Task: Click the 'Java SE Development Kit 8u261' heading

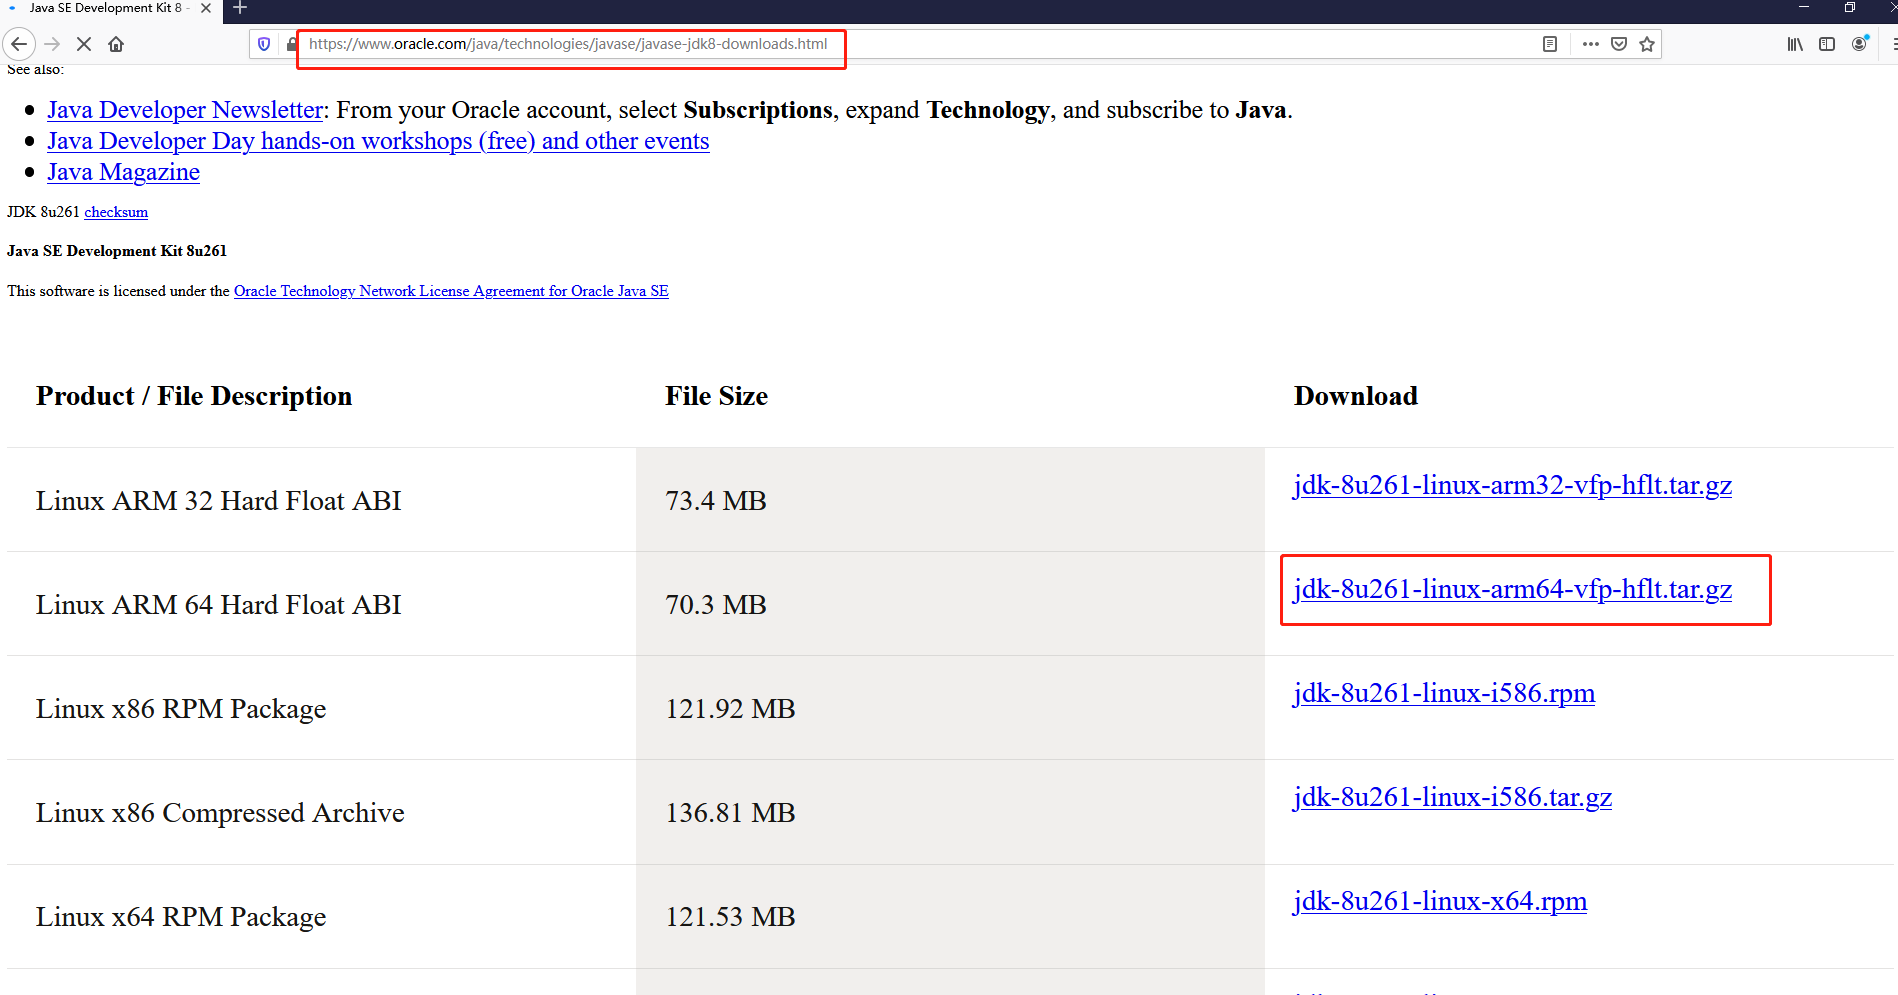Action: coord(117,251)
